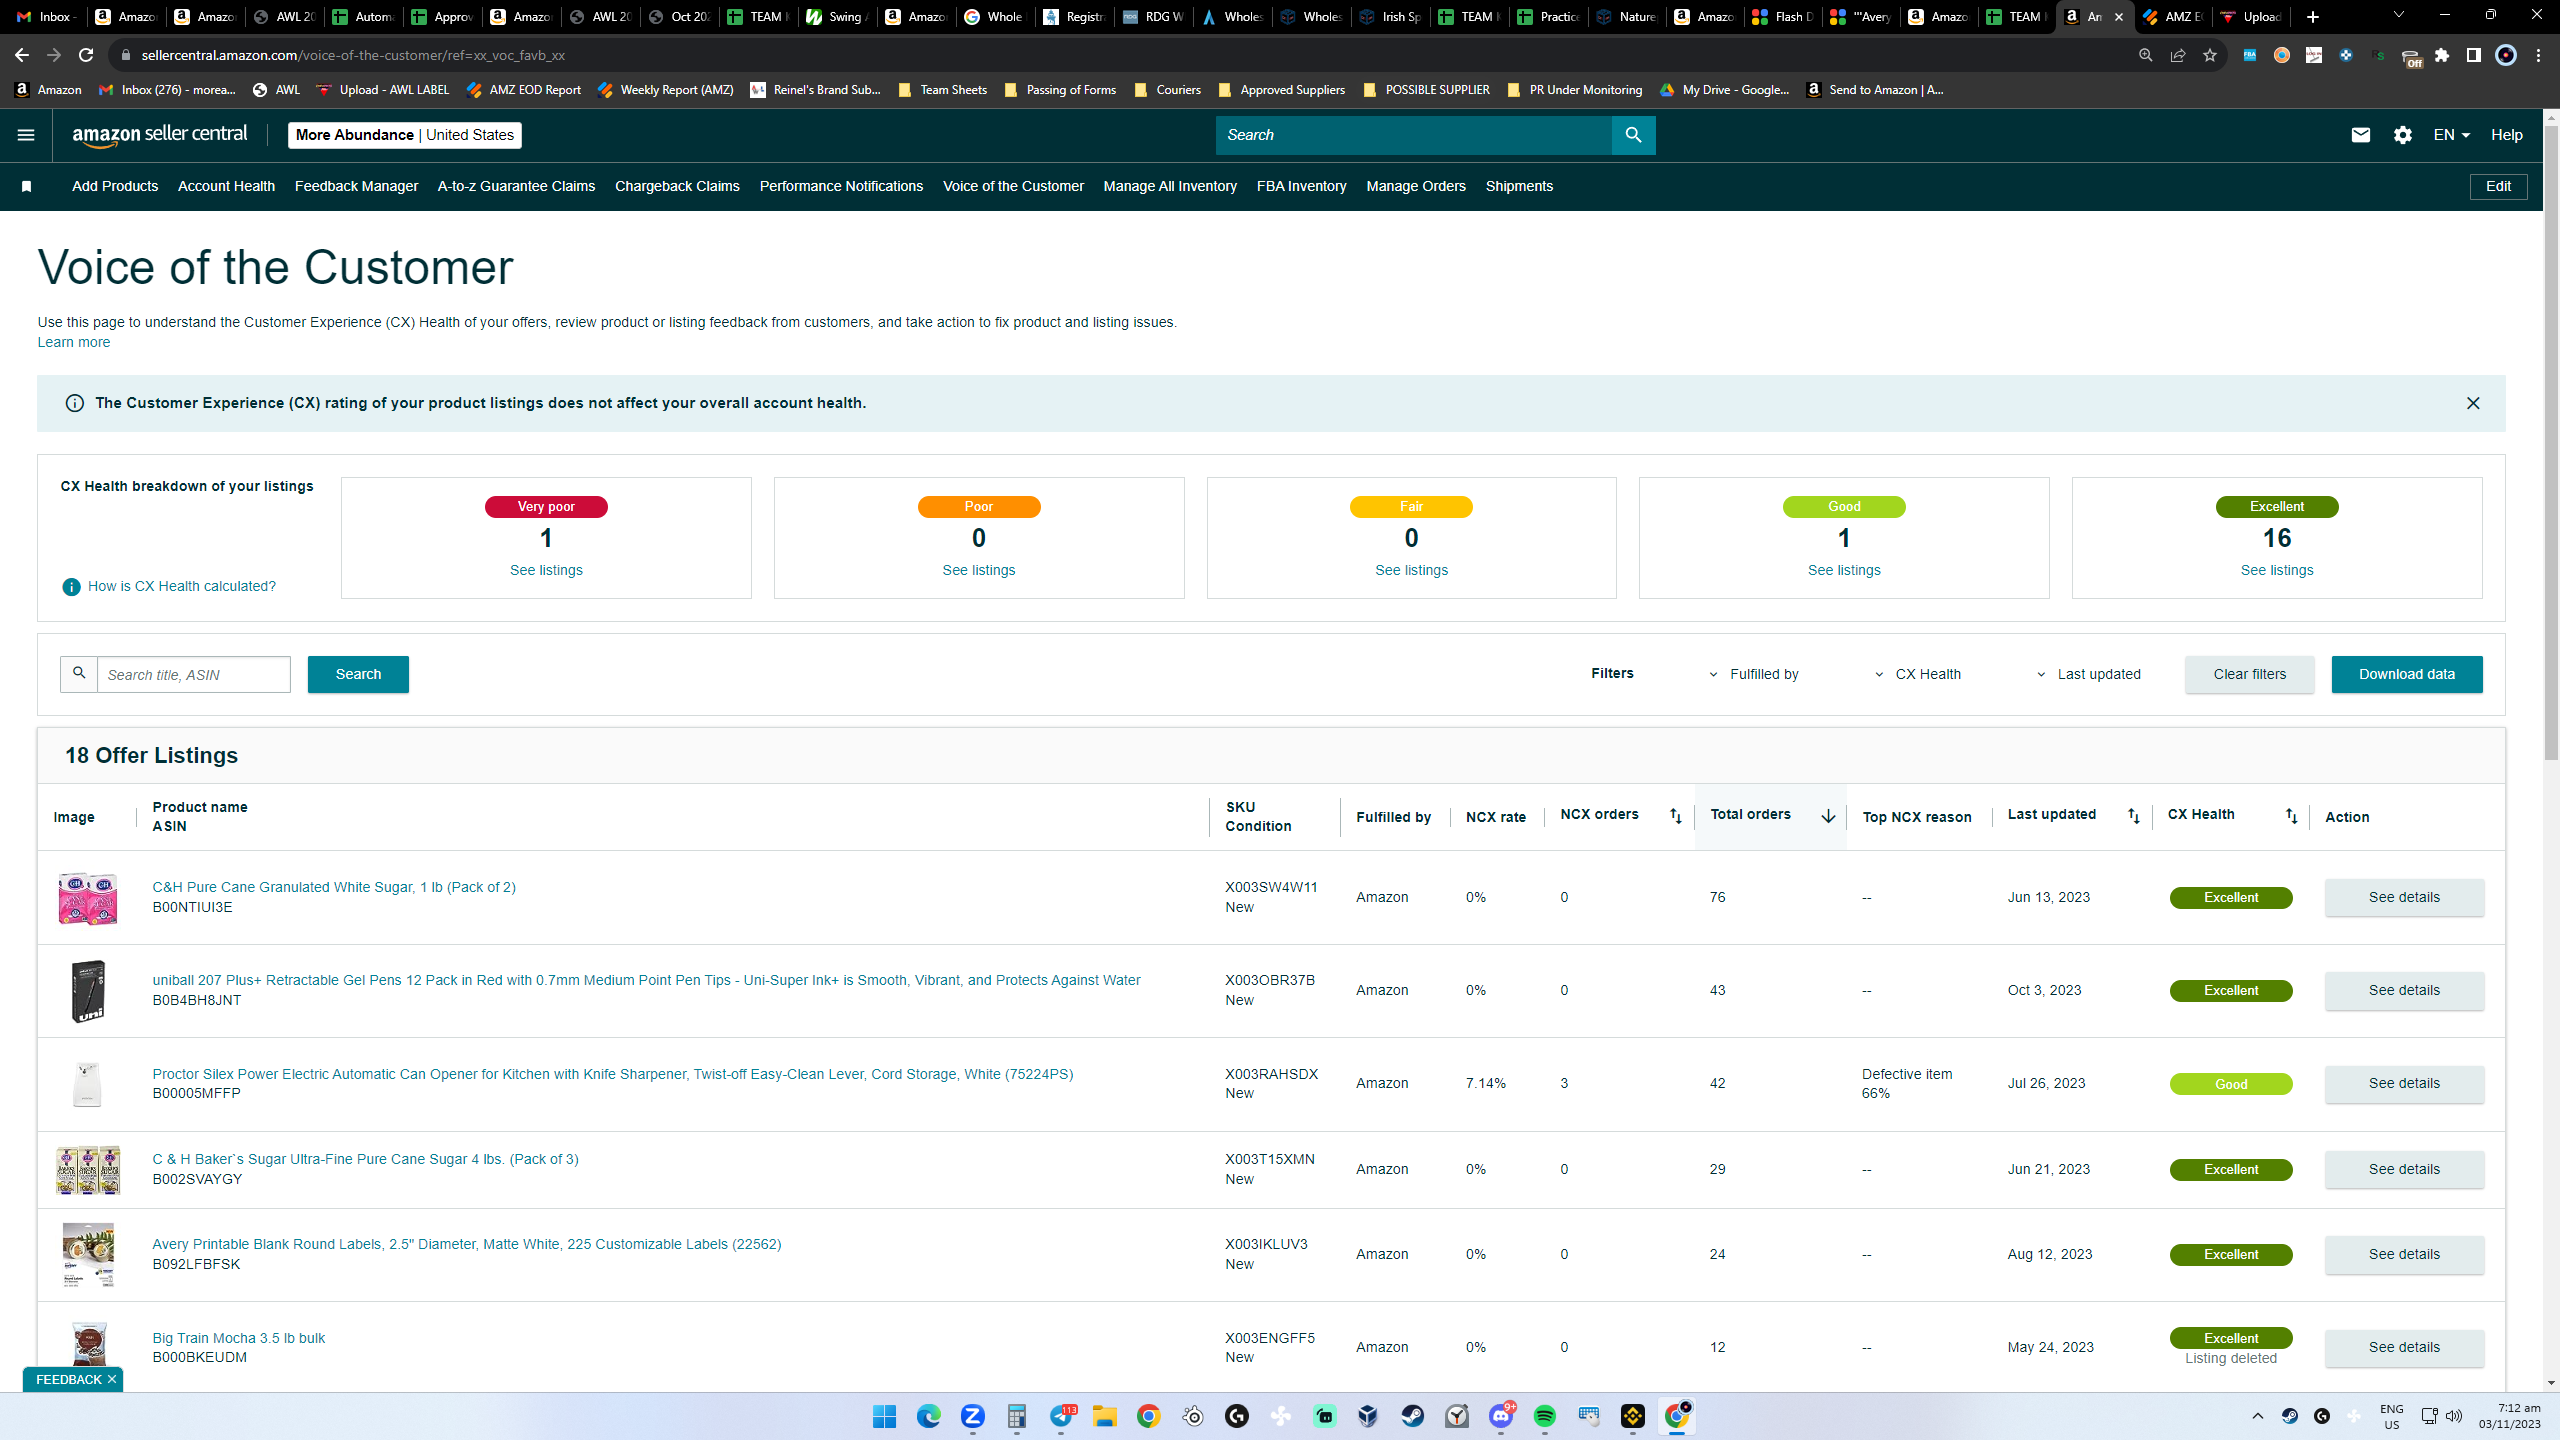
Task: Open Chrome's three-dot menu
Action: click(x=2538, y=55)
